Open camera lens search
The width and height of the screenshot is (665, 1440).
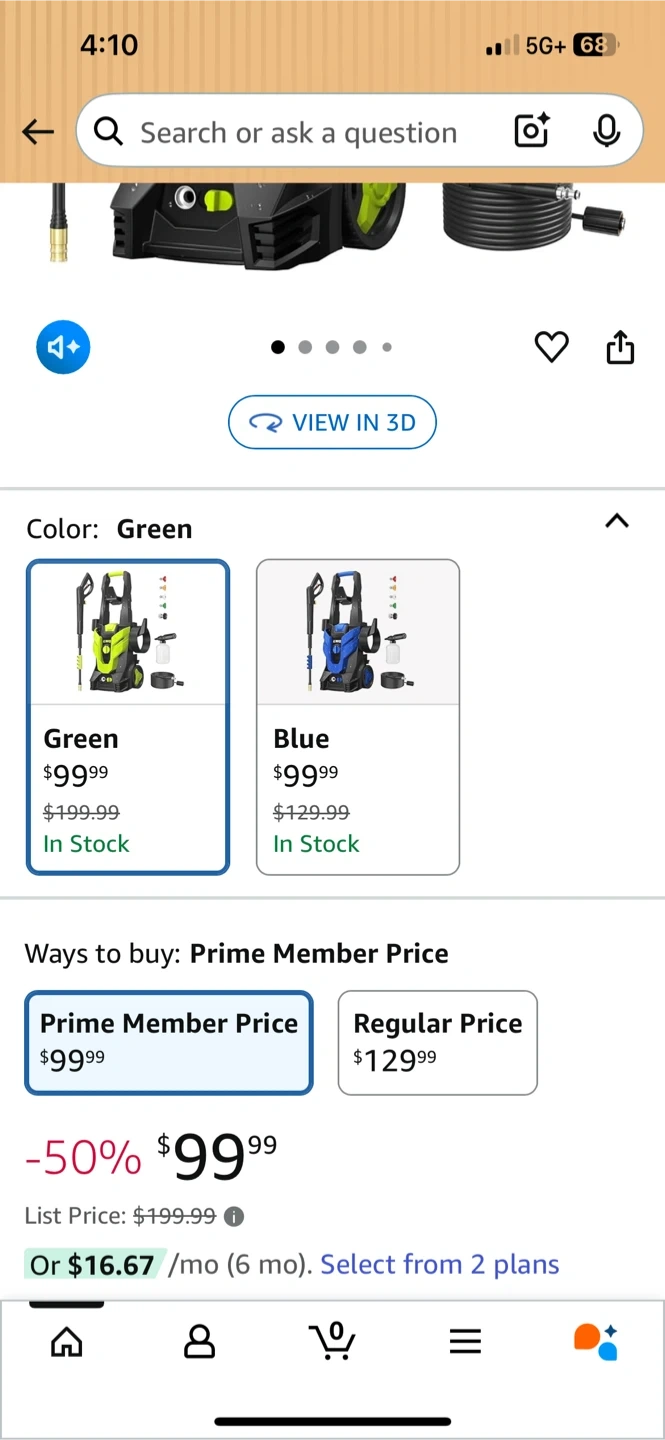point(531,131)
